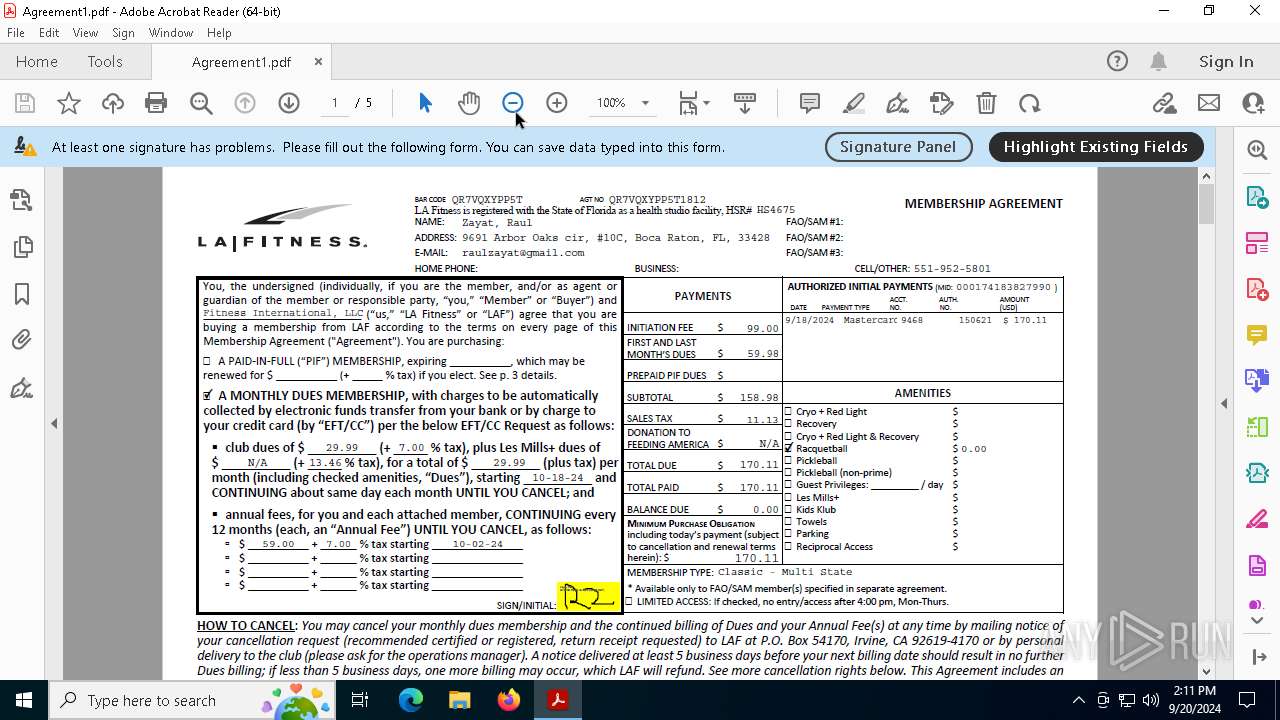Select the Highlight text tool
Screen dimensions: 1280x720
[854, 103]
